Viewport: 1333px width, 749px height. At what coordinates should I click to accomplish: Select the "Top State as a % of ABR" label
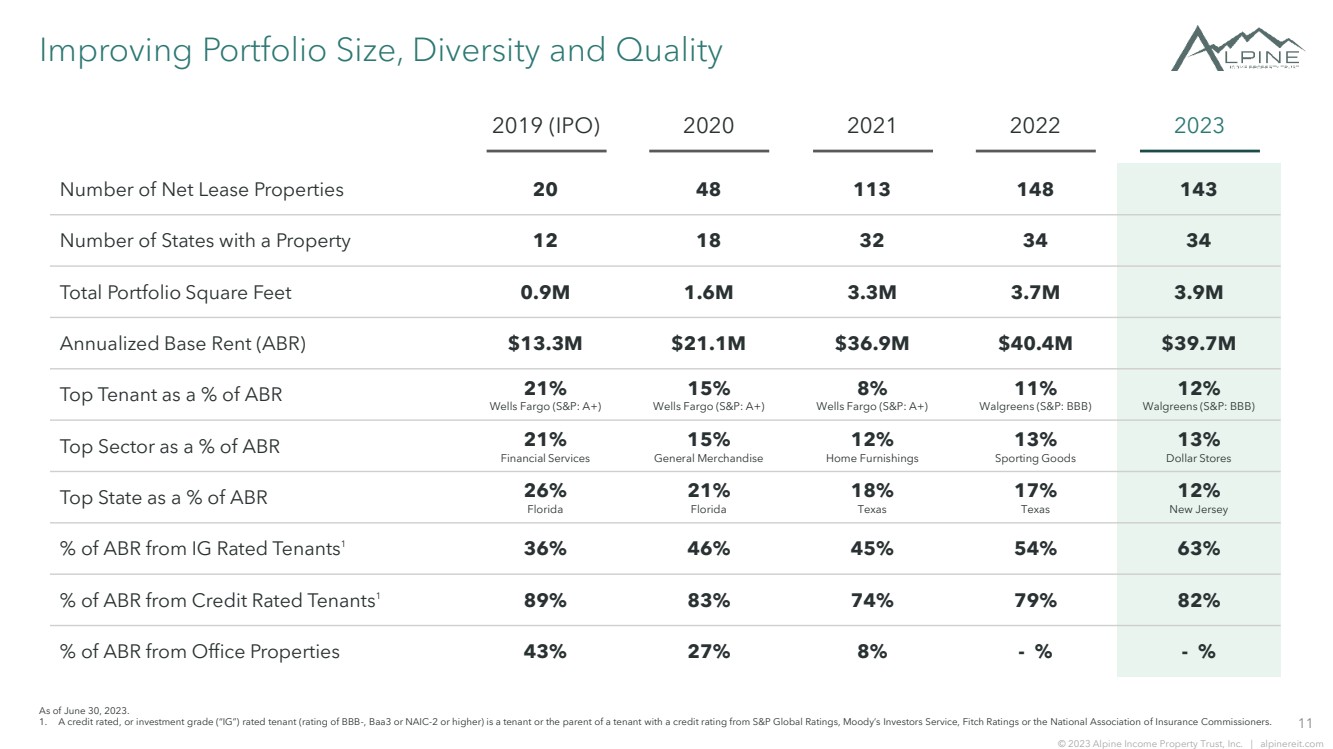coord(164,497)
